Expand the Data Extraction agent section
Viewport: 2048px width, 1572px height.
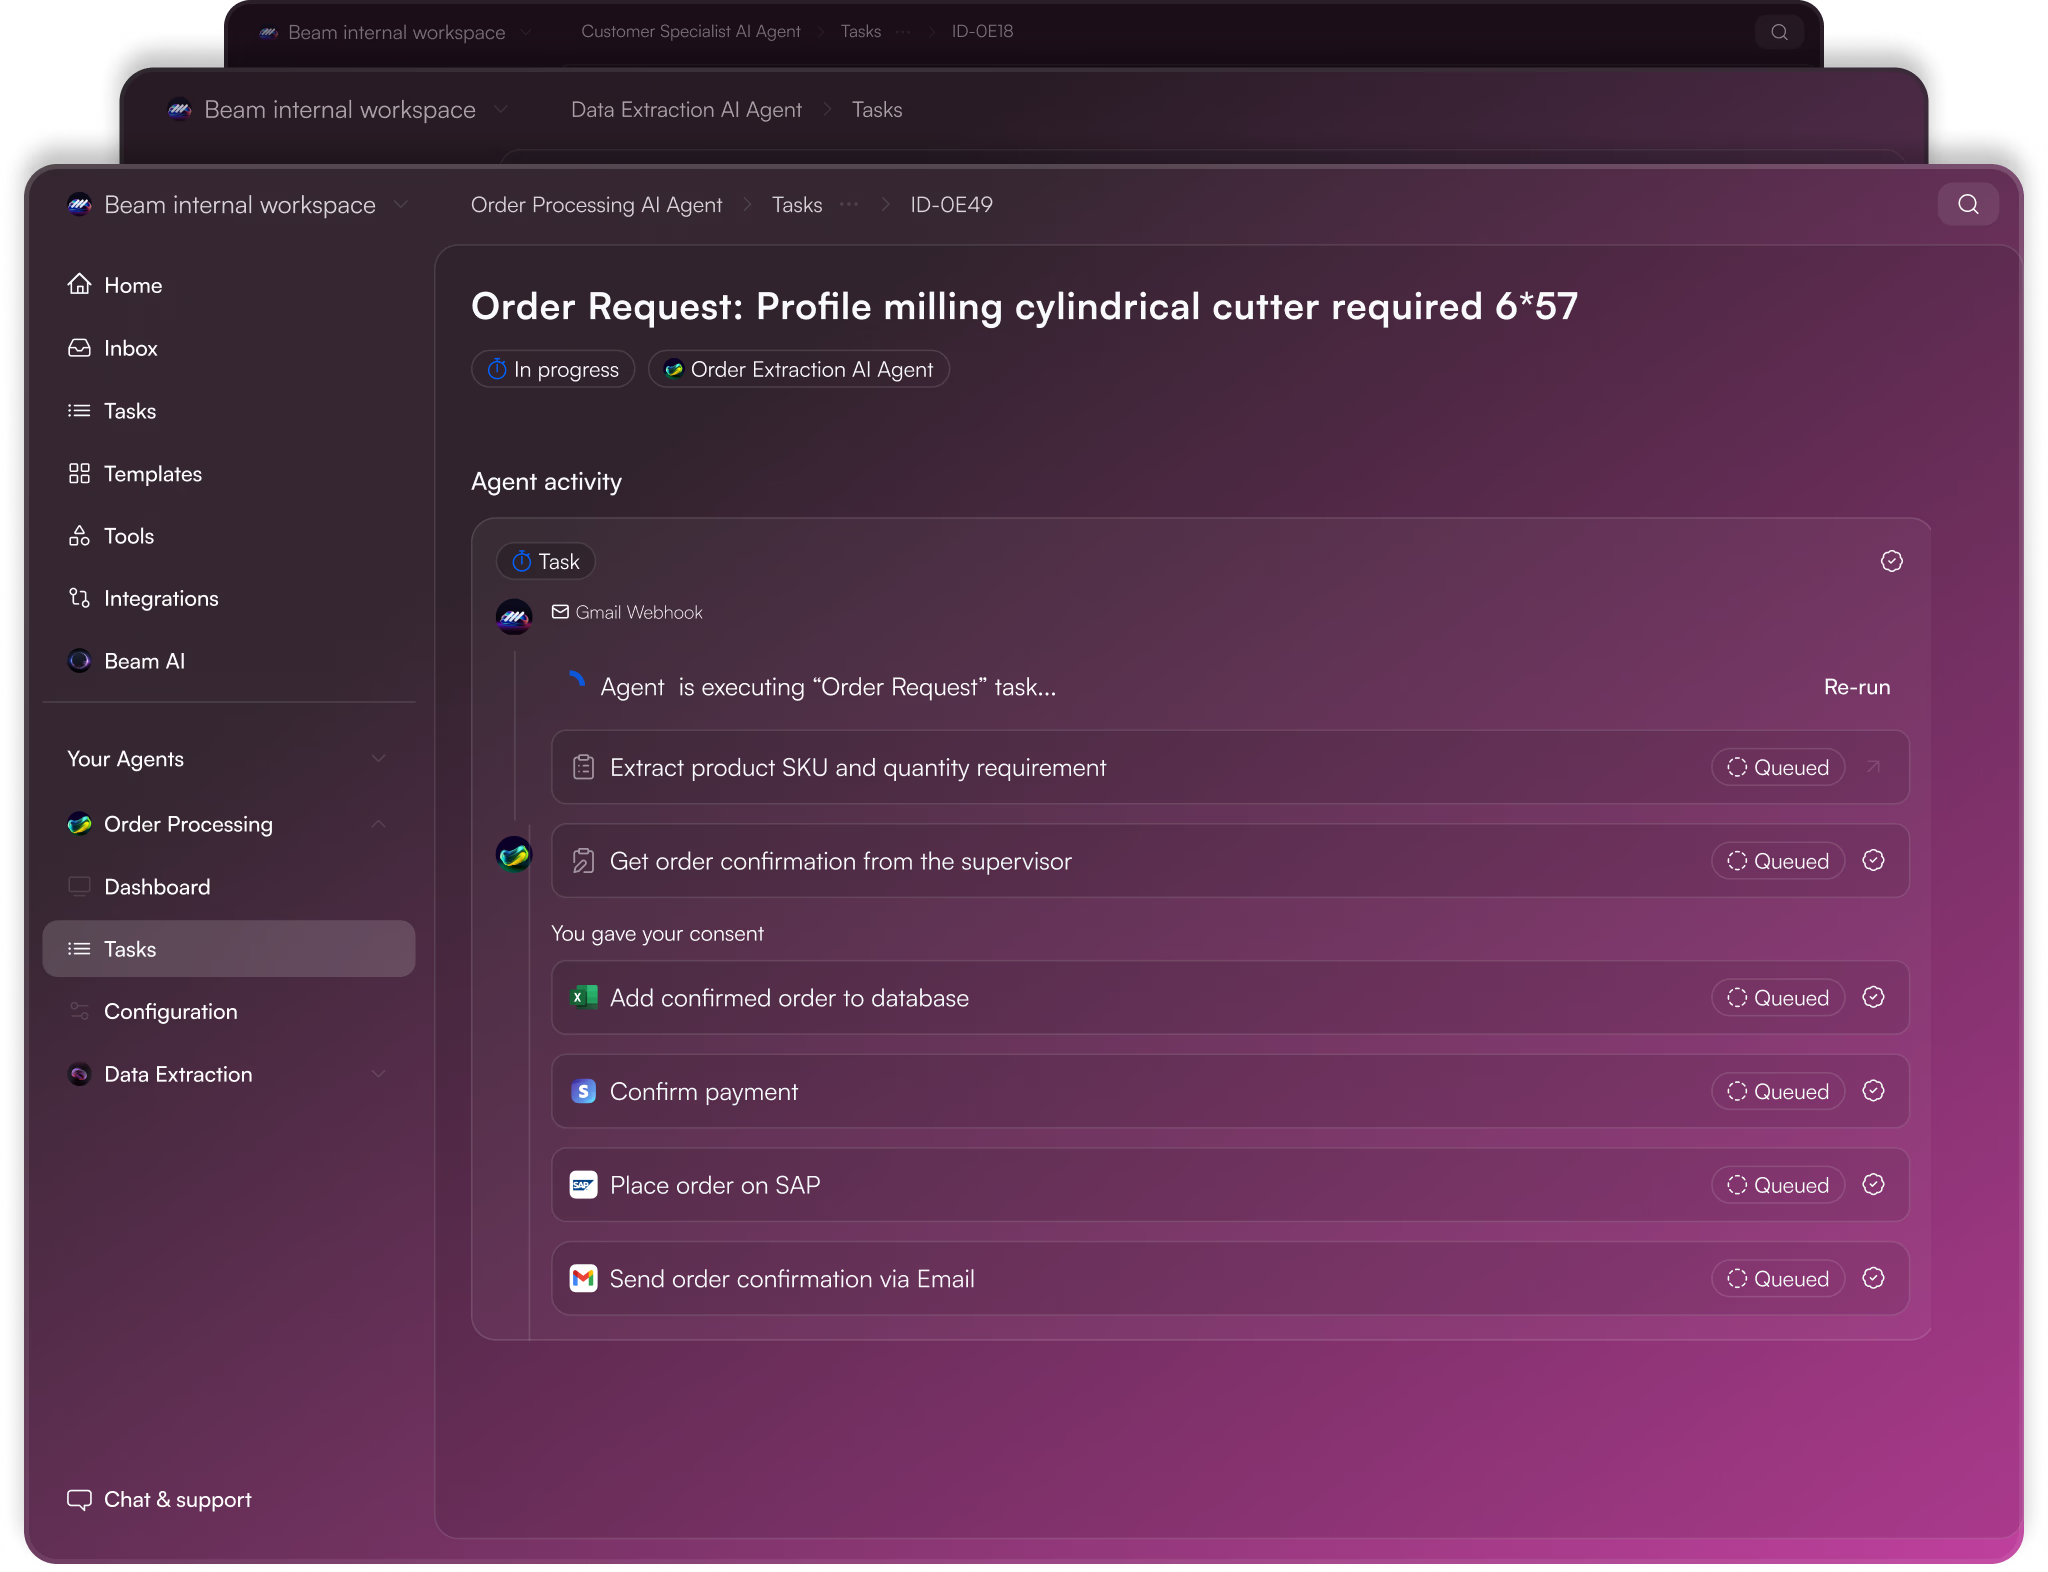click(x=379, y=1074)
